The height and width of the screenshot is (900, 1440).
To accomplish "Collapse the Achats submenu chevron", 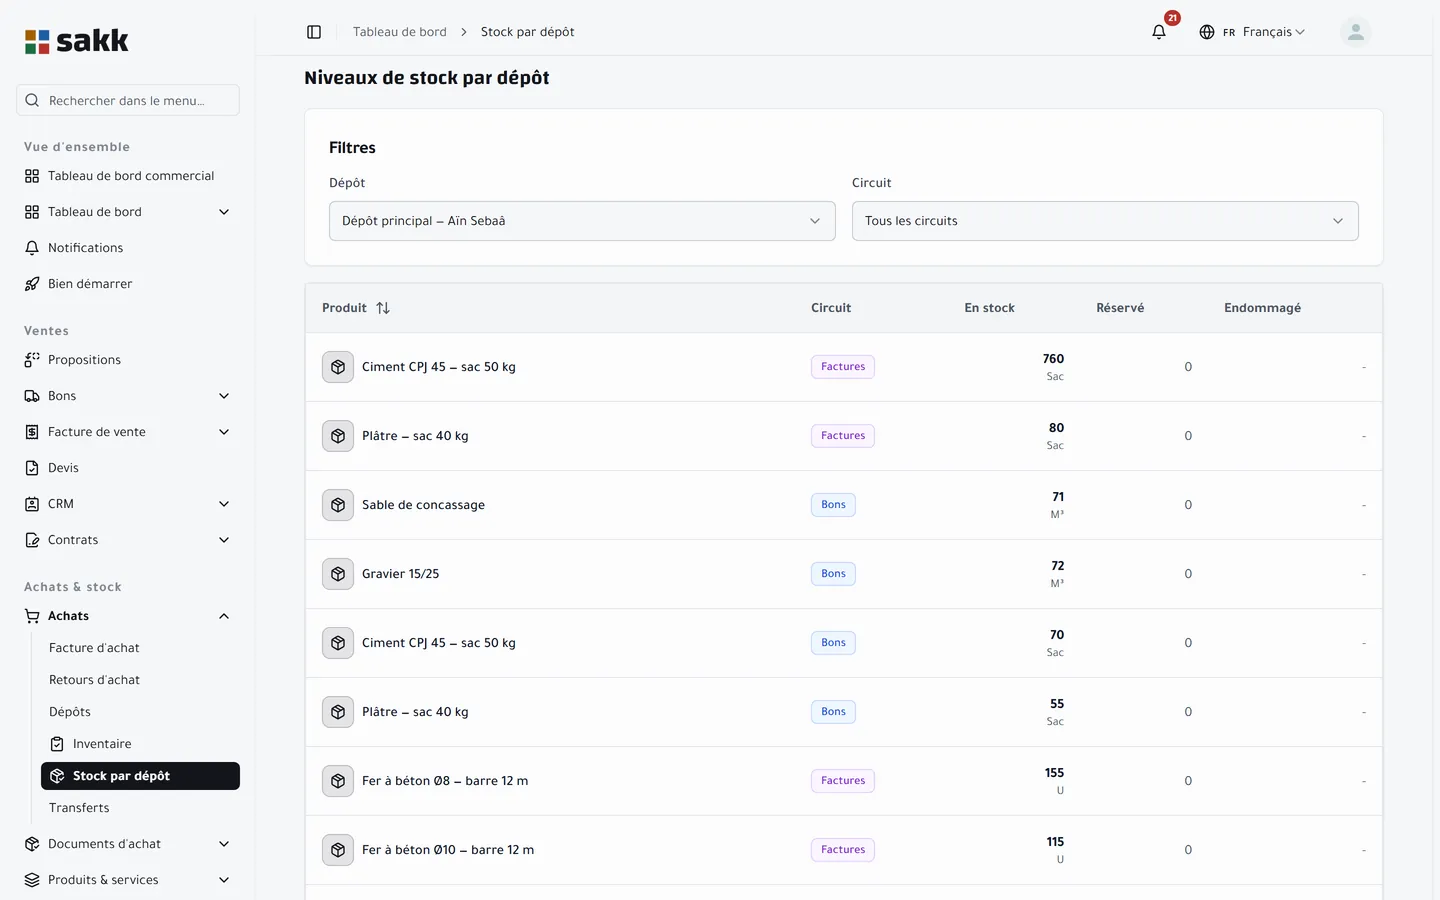I will (x=224, y=616).
